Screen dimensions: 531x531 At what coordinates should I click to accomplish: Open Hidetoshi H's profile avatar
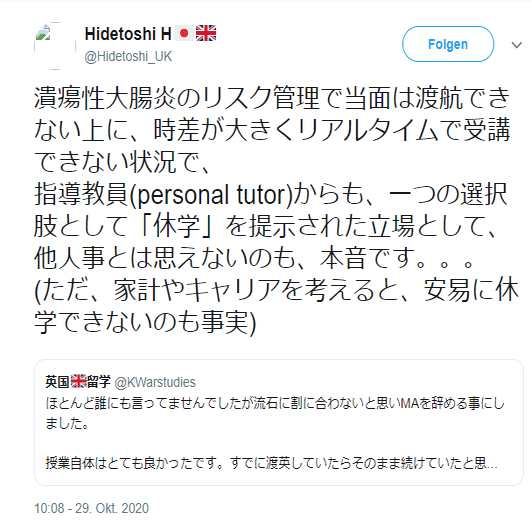coord(55,45)
